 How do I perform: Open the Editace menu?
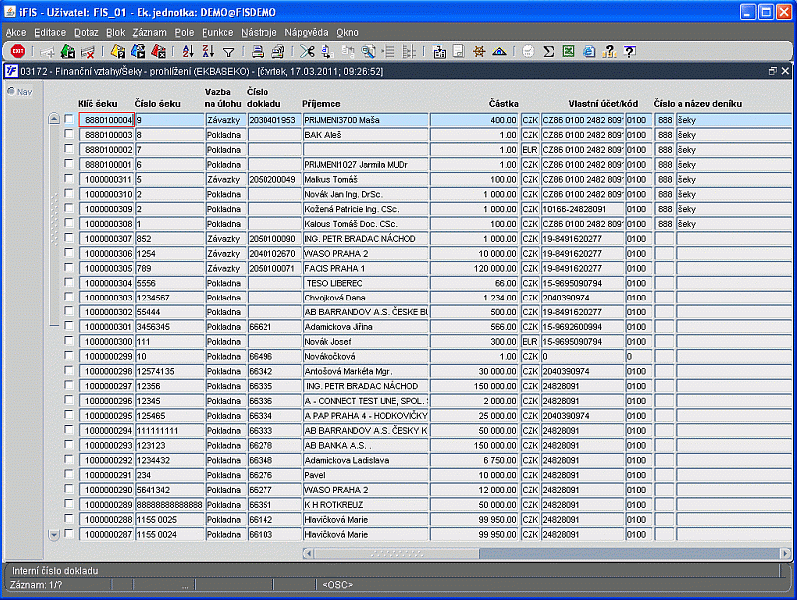pos(50,33)
